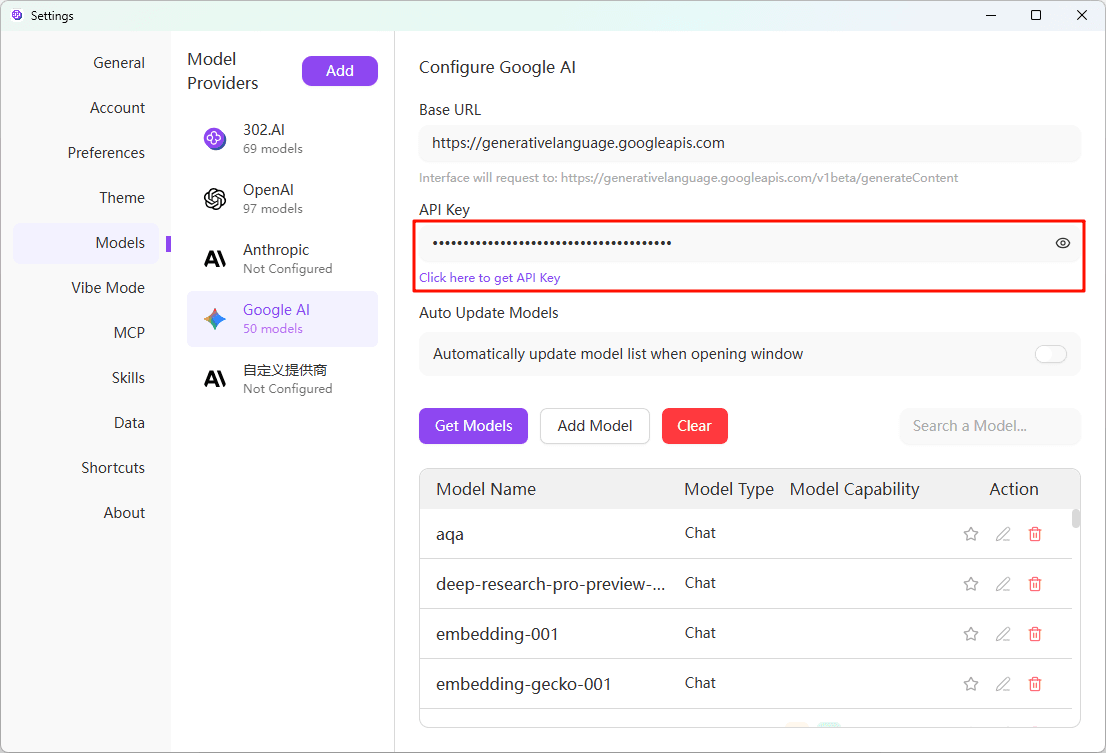This screenshot has width=1106, height=753.
Task: Reveal the hidden API Key value
Action: [1062, 242]
